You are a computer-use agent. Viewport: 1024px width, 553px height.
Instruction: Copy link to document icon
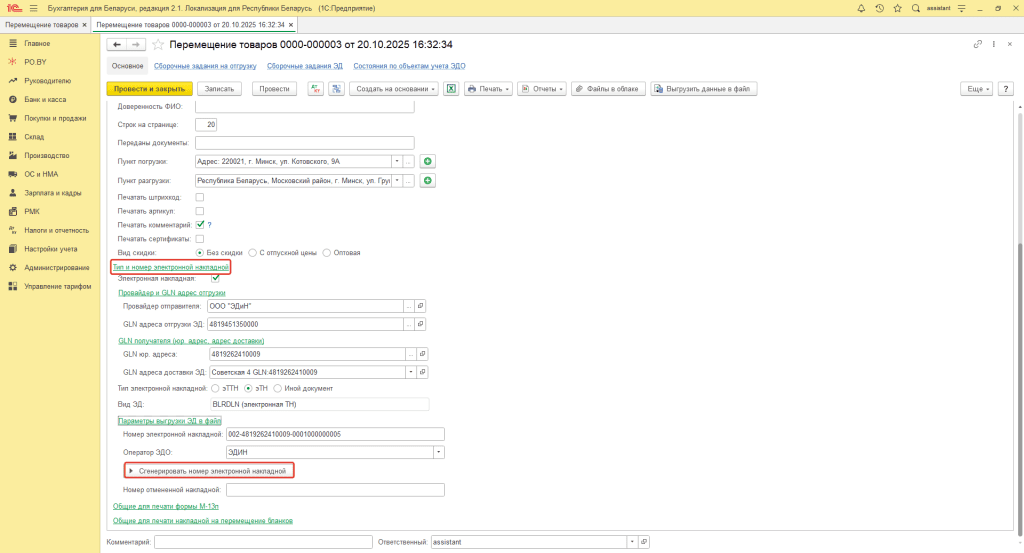point(977,45)
